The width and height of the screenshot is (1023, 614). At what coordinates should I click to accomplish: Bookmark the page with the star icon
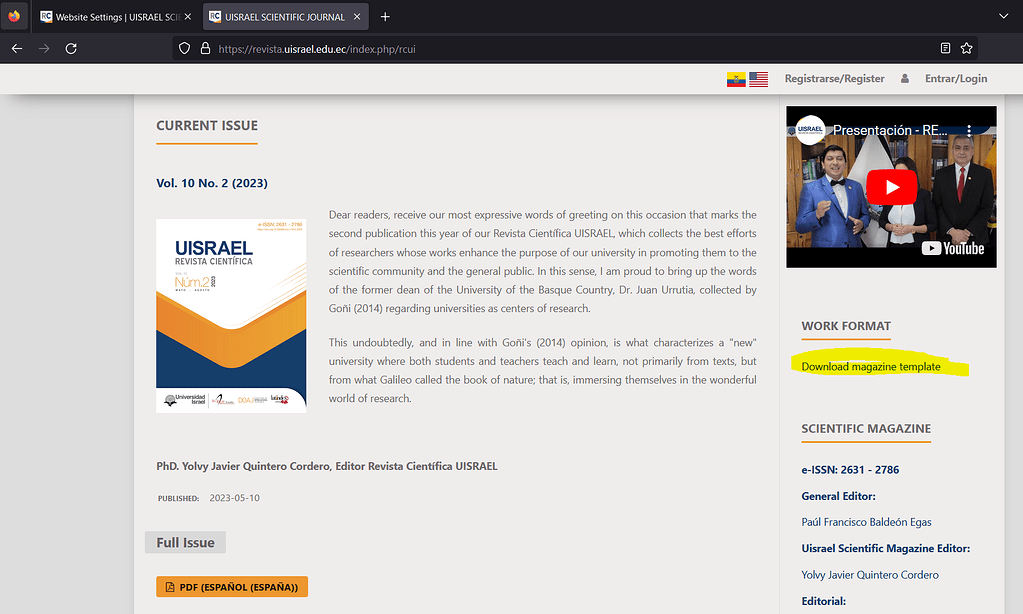(966, 48)
